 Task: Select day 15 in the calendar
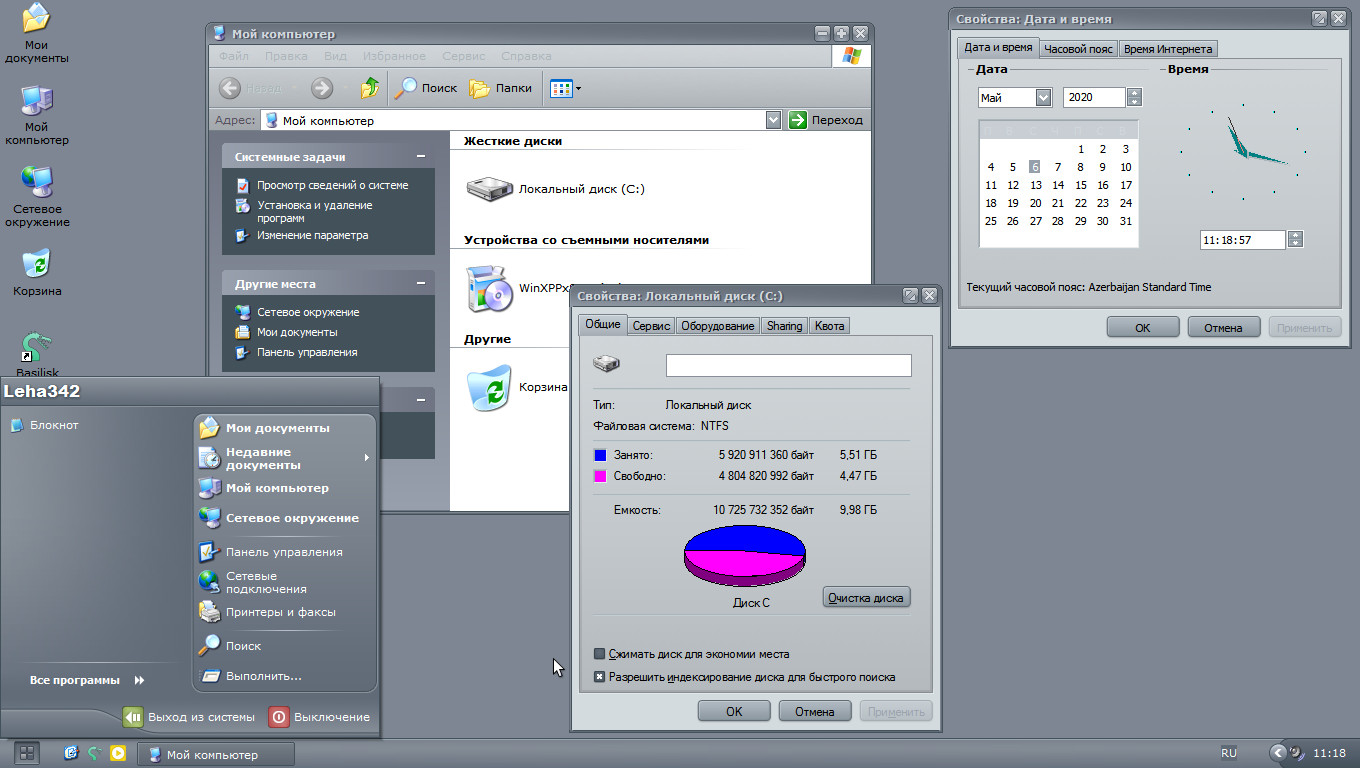[1081, 185]
